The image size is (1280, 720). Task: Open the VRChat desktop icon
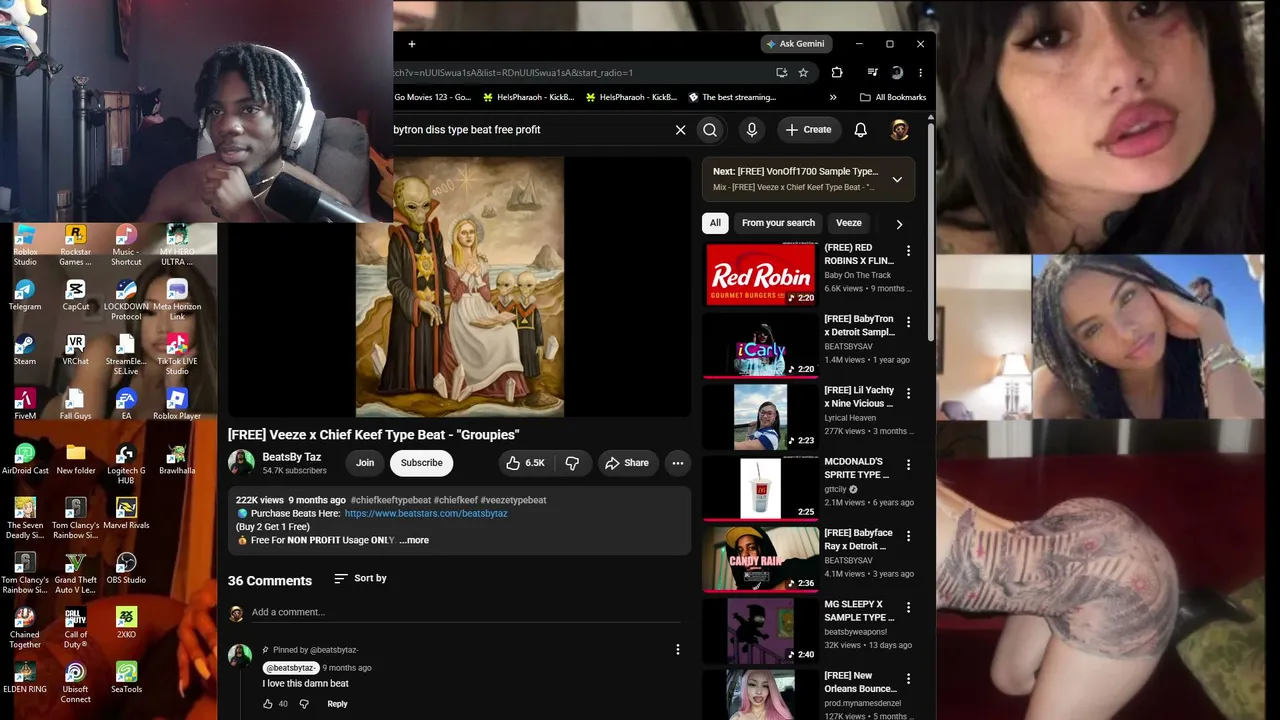[75, 350]
